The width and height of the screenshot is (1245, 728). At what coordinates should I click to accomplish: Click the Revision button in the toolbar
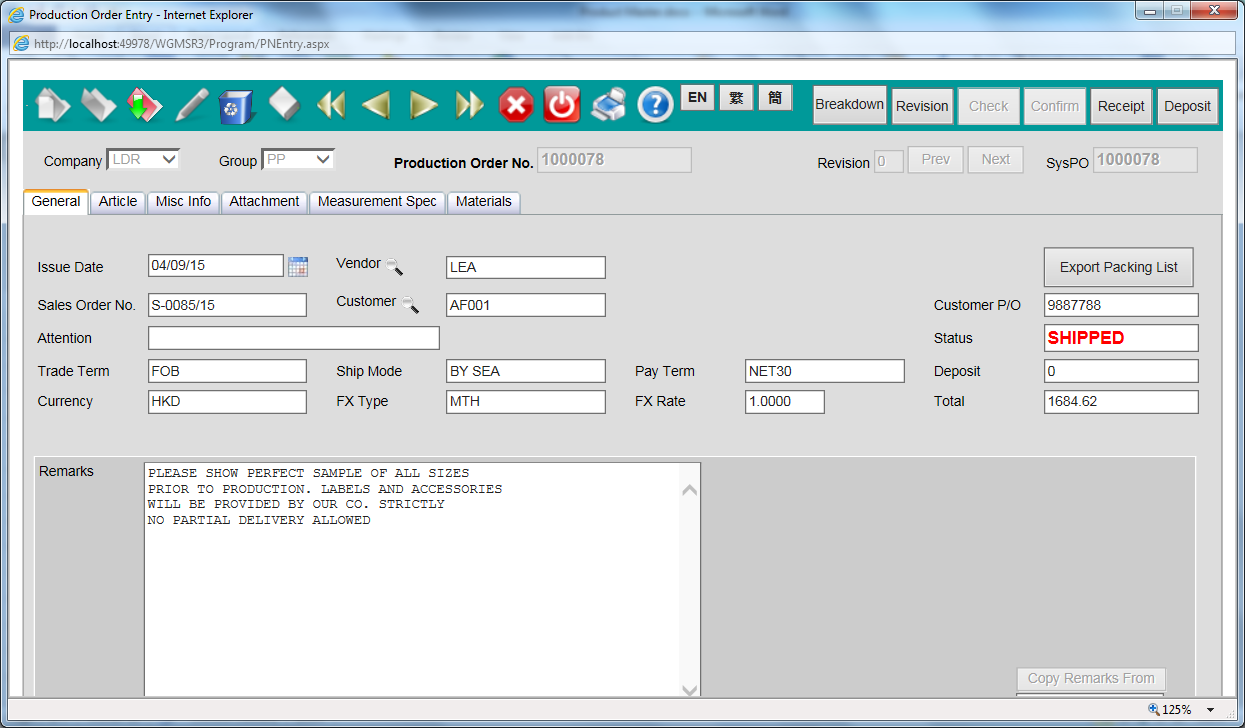tap(922, 106)
